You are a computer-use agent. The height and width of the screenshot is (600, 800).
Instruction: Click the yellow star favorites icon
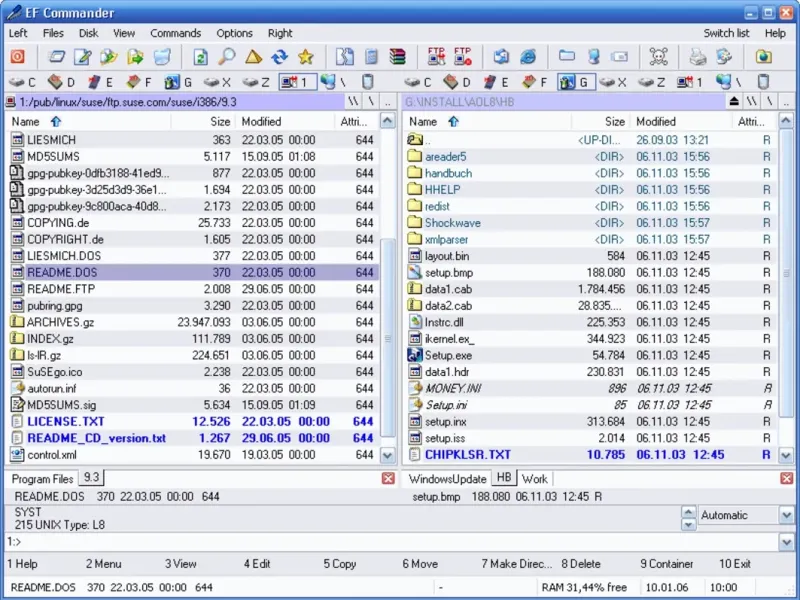tap(306, 57)
